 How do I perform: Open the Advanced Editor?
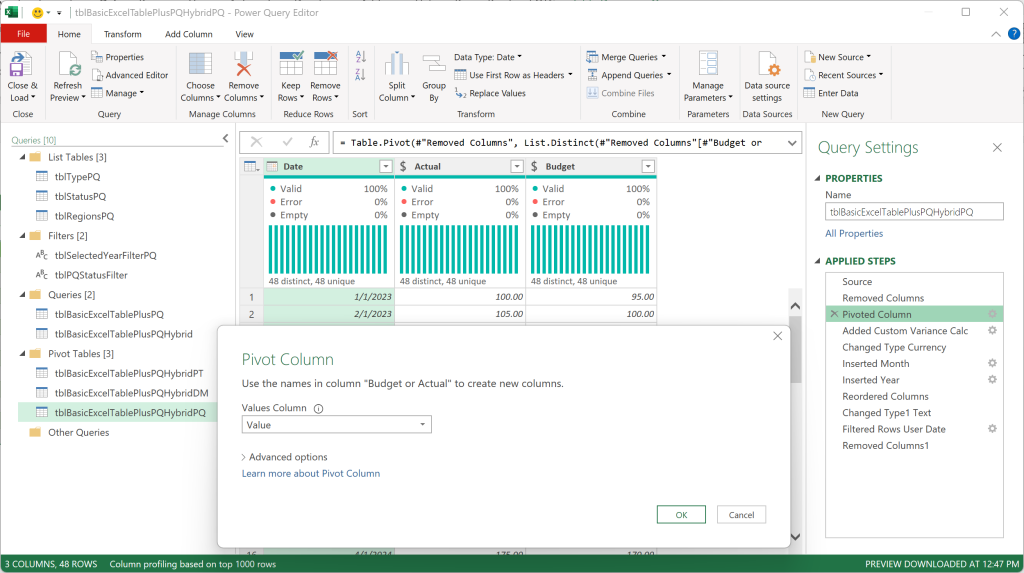pos(130,75)
